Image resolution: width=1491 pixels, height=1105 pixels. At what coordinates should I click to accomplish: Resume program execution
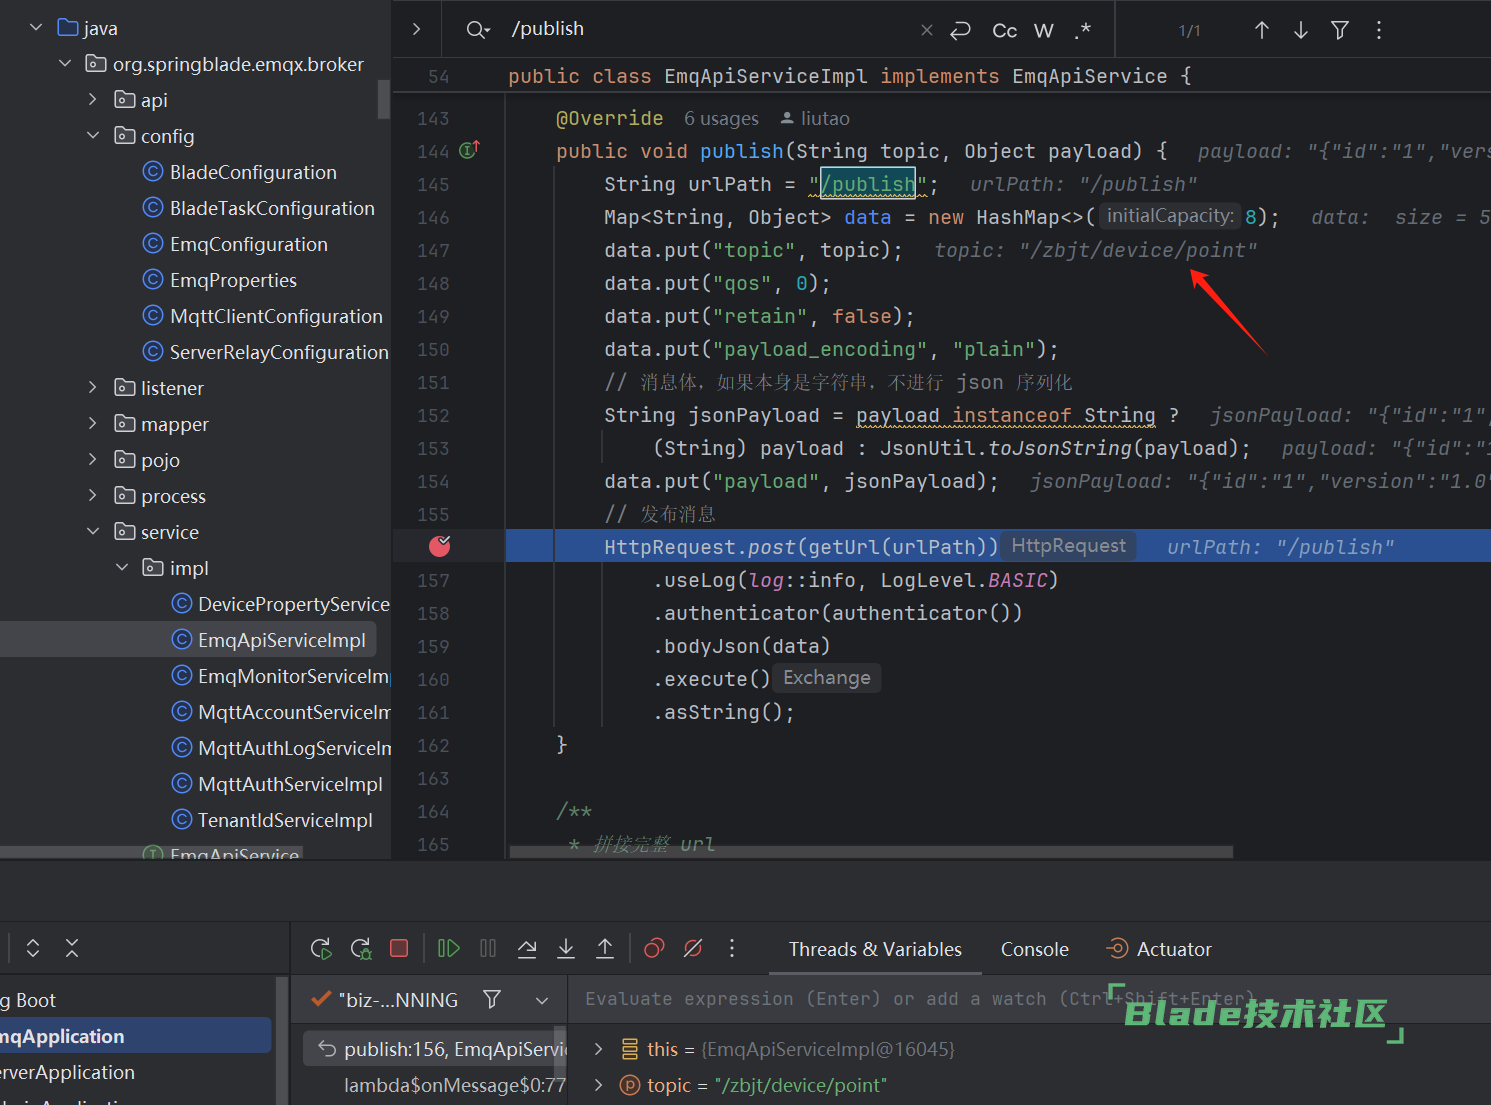[x=448, y=948]
